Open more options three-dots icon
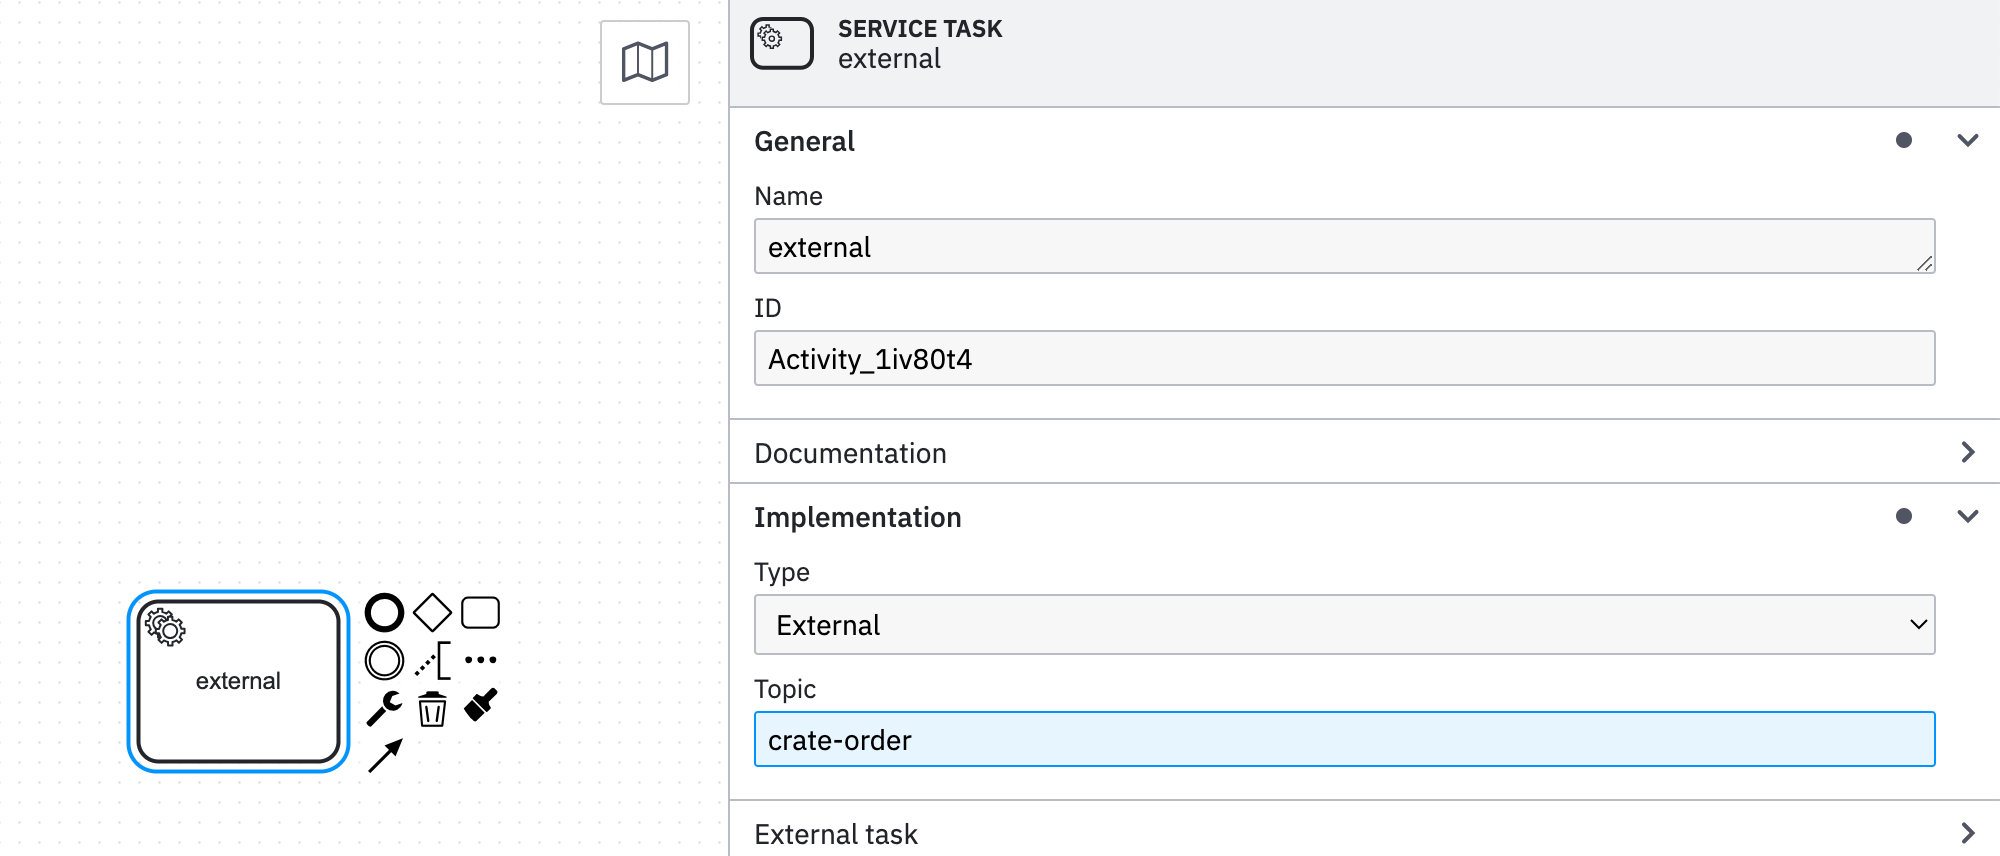 coord(480,660)
